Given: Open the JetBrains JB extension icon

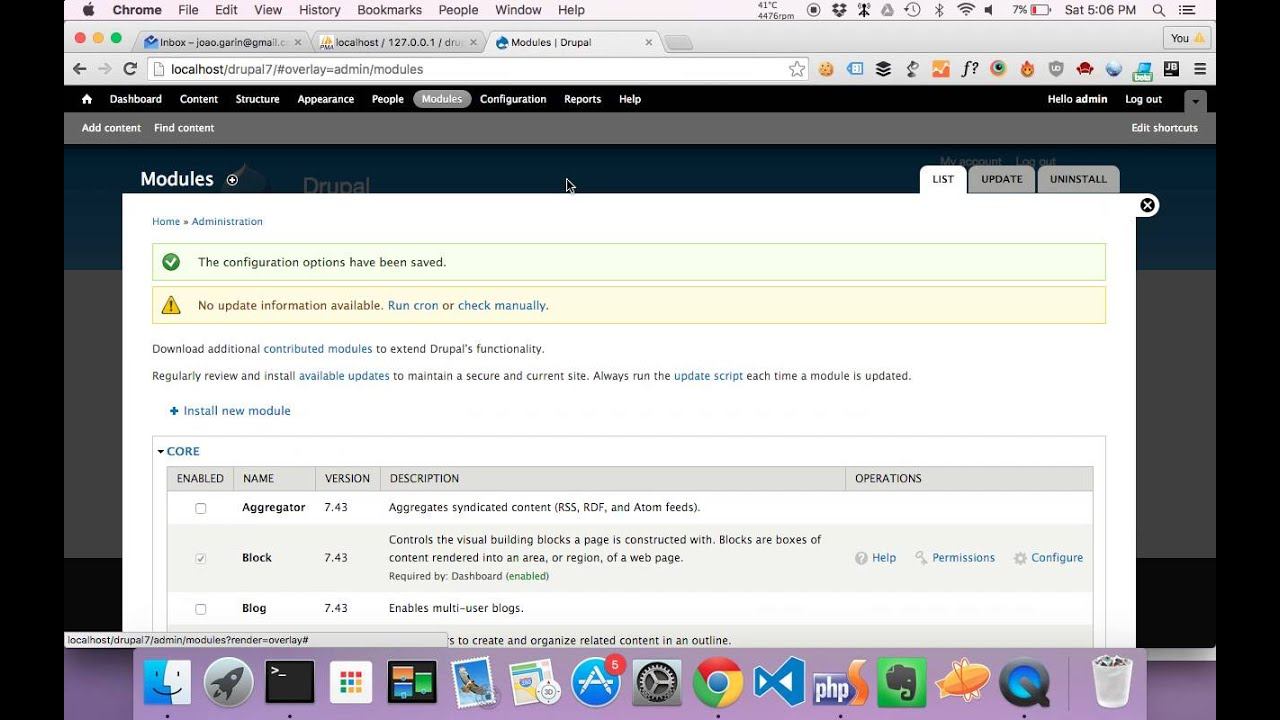Looking at the screenshot, I should [1171, 69].
